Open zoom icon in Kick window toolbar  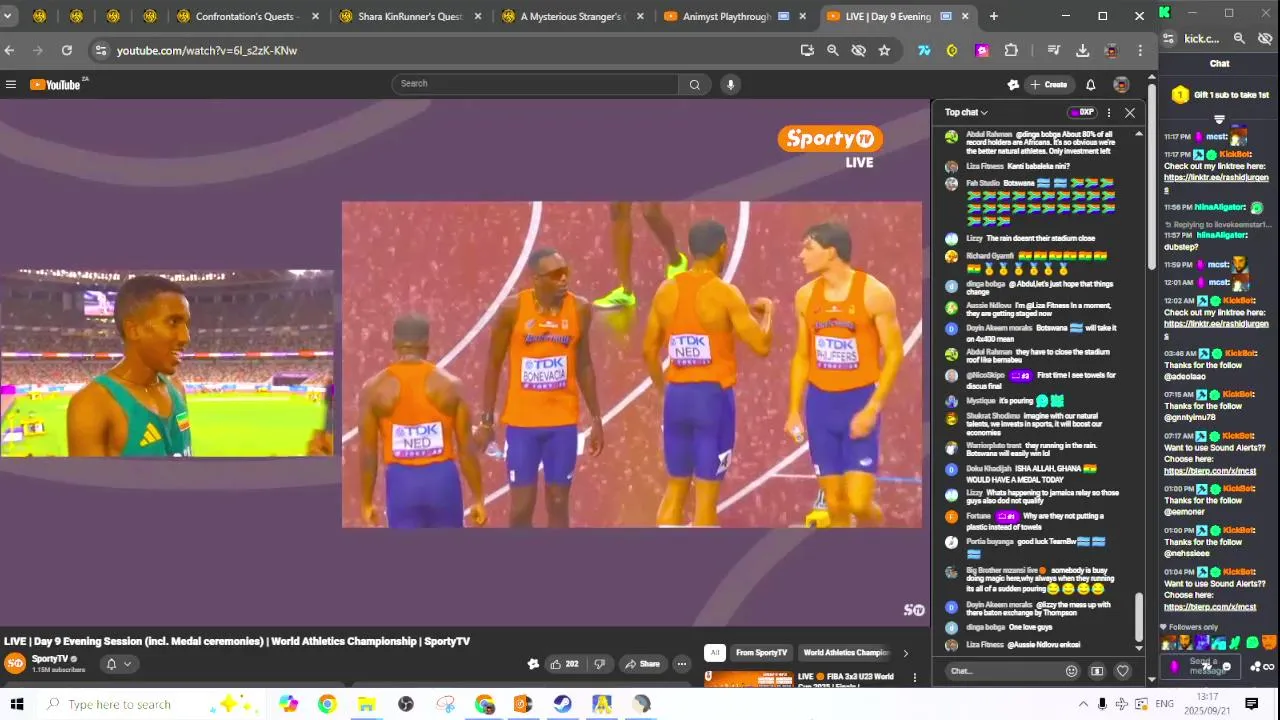click(1239, 38)
